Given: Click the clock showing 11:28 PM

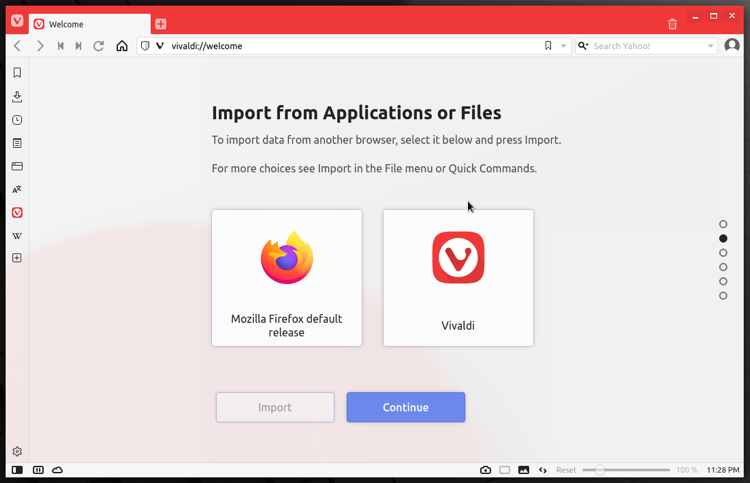Looking at the screenshot, I should [x=723, y=470].
